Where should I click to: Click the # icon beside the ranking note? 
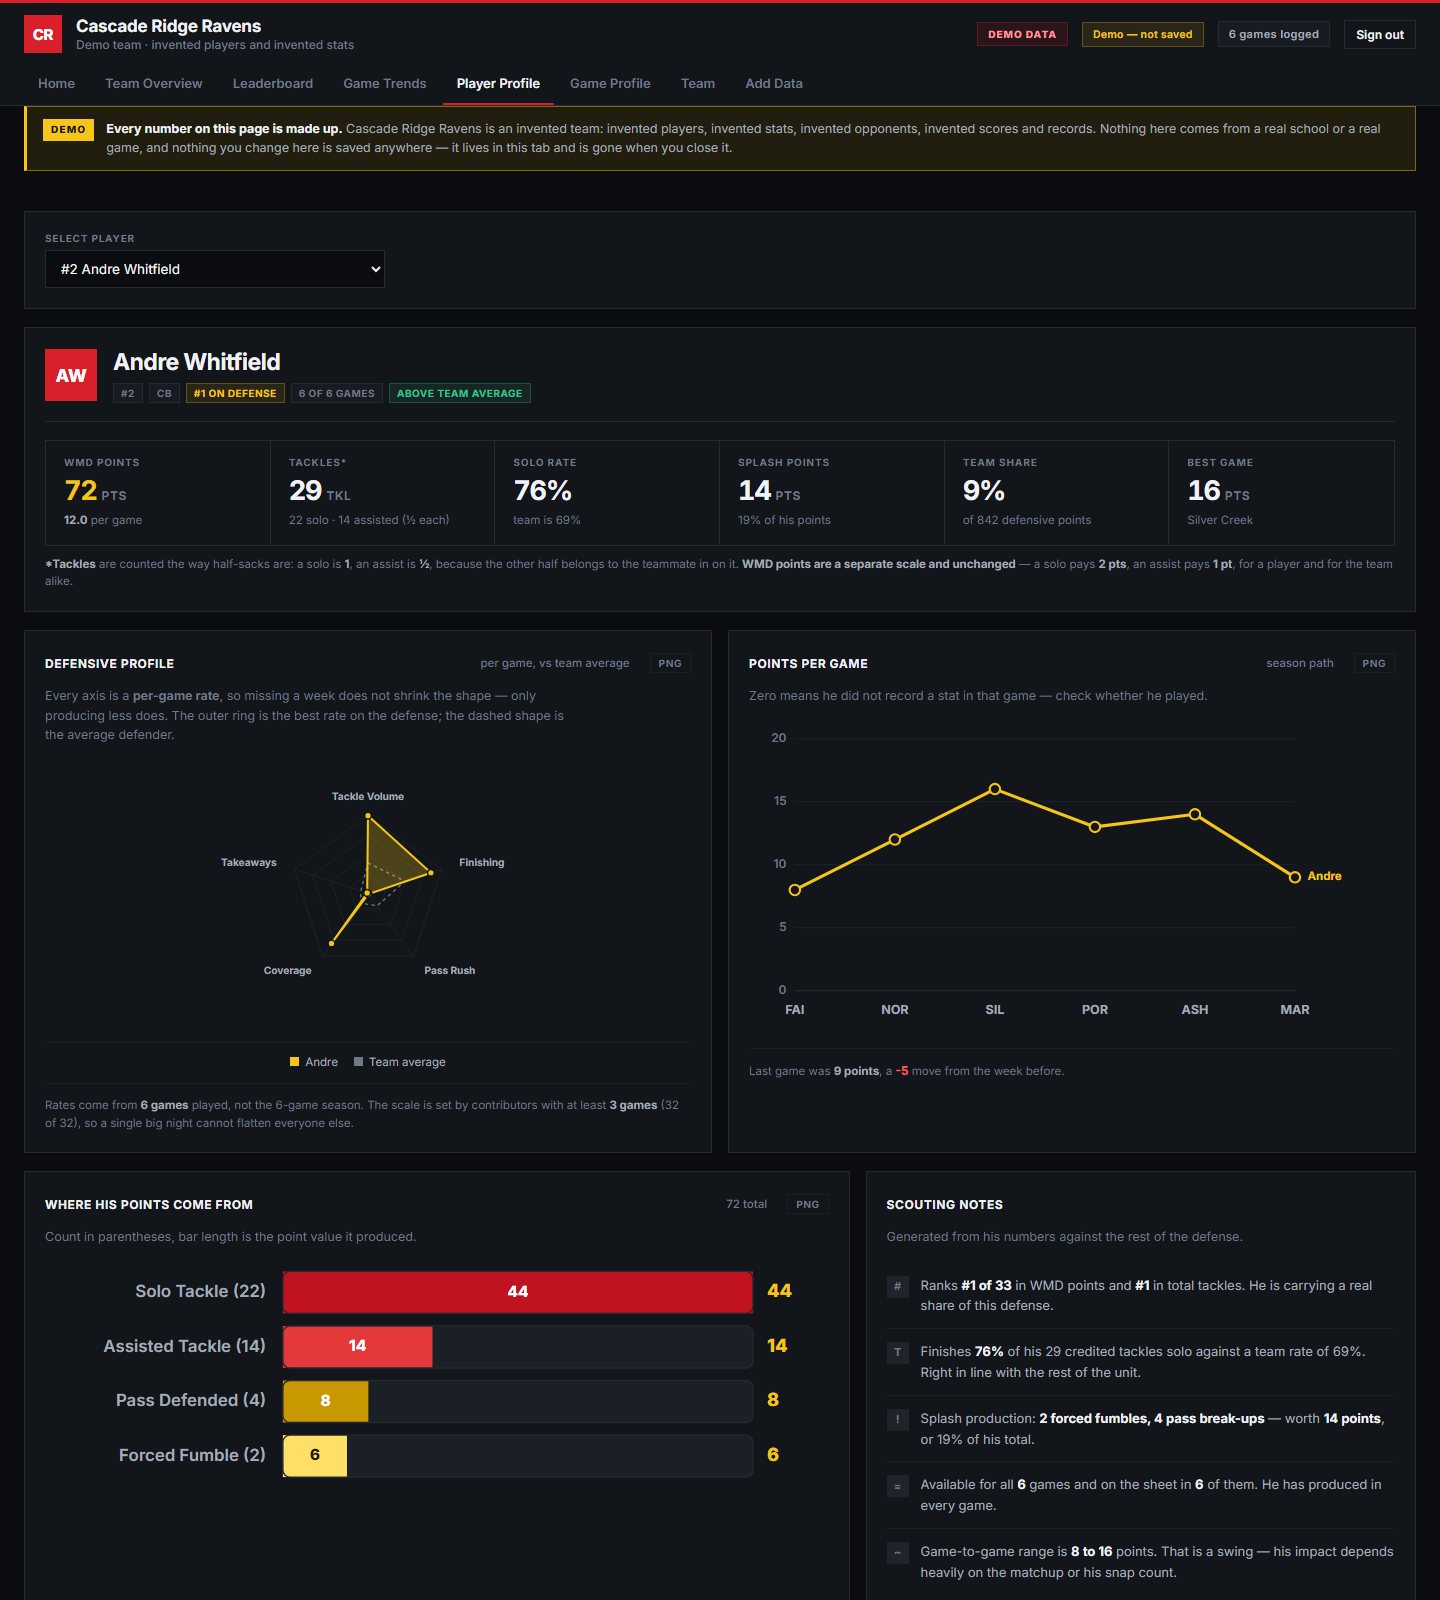(897, 1286)
